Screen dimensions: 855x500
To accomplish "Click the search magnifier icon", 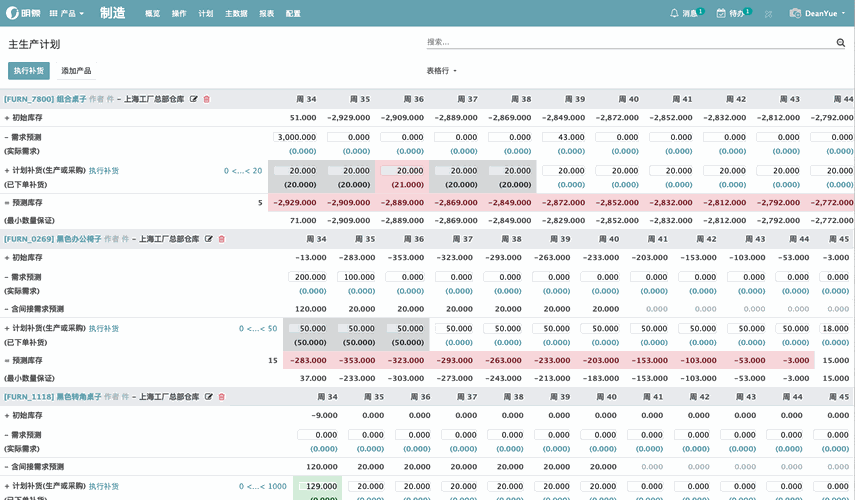I will pos(841,43).
